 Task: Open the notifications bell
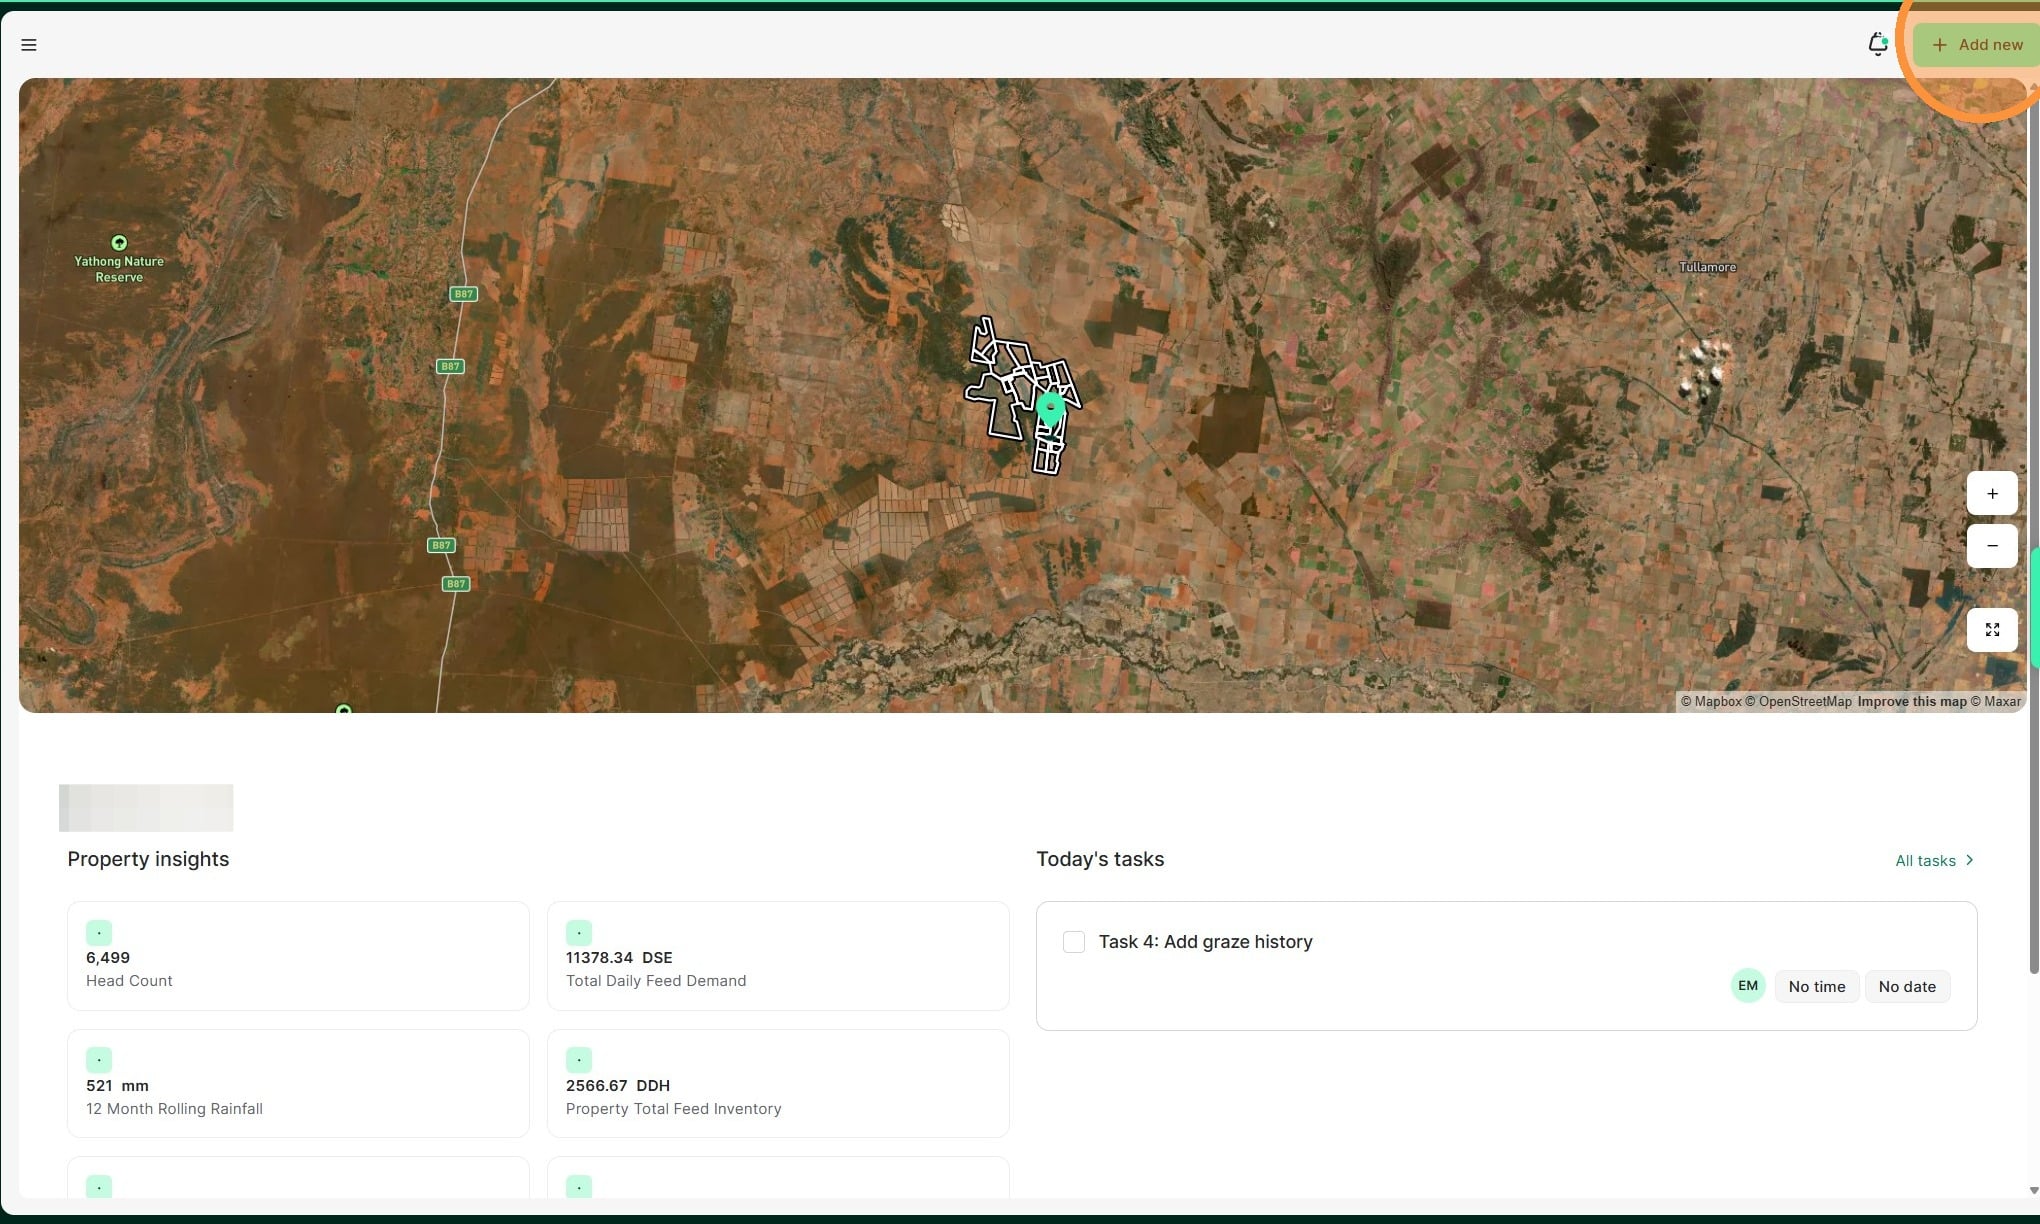click(x=1877, y=44)
